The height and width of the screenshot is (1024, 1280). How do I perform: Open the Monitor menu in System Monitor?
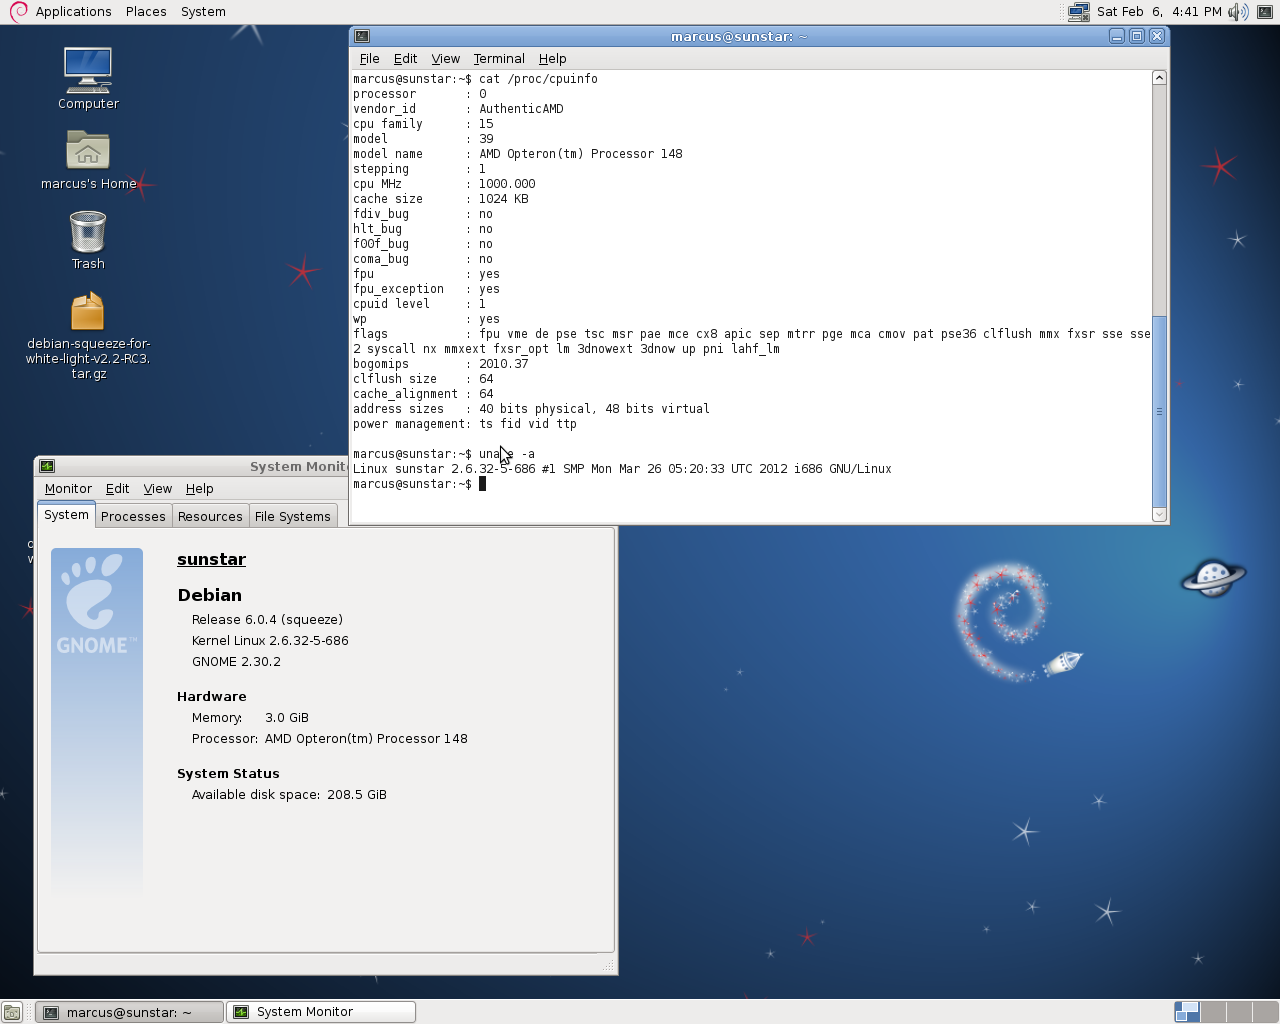pyautogui.click(x=68, y=489)
